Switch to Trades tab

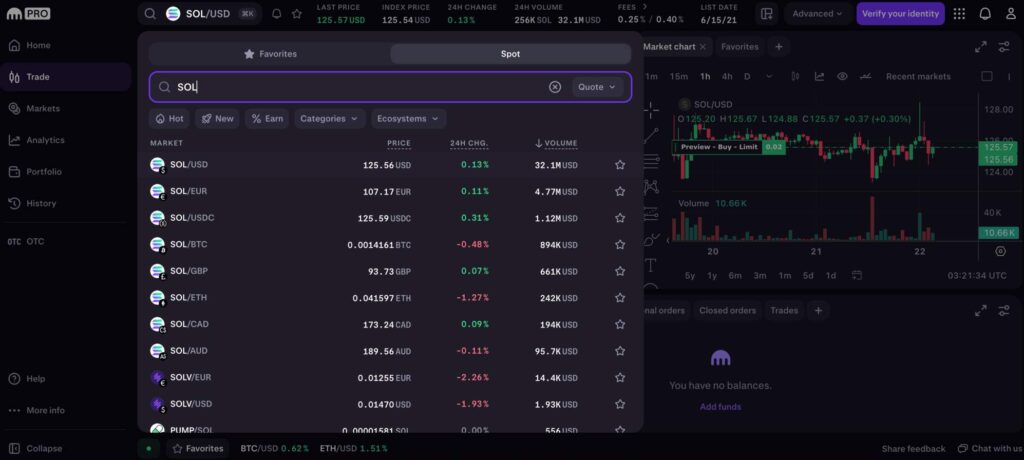[784, 310]
